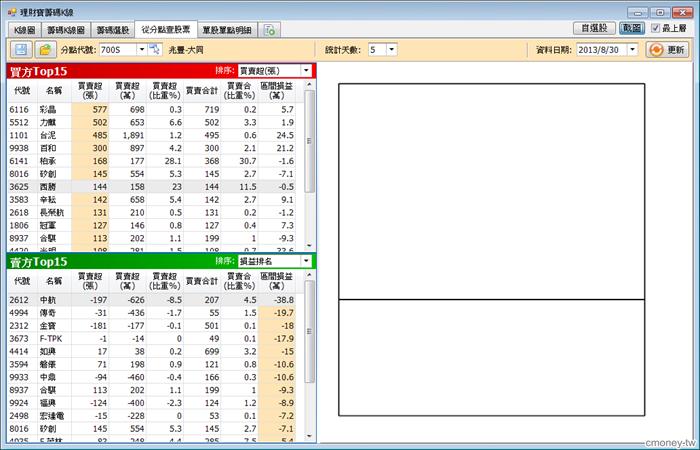Open the 統計天數 dropdown arrow
Viewport: 700px width, 450px height.
tap(392, 49)
